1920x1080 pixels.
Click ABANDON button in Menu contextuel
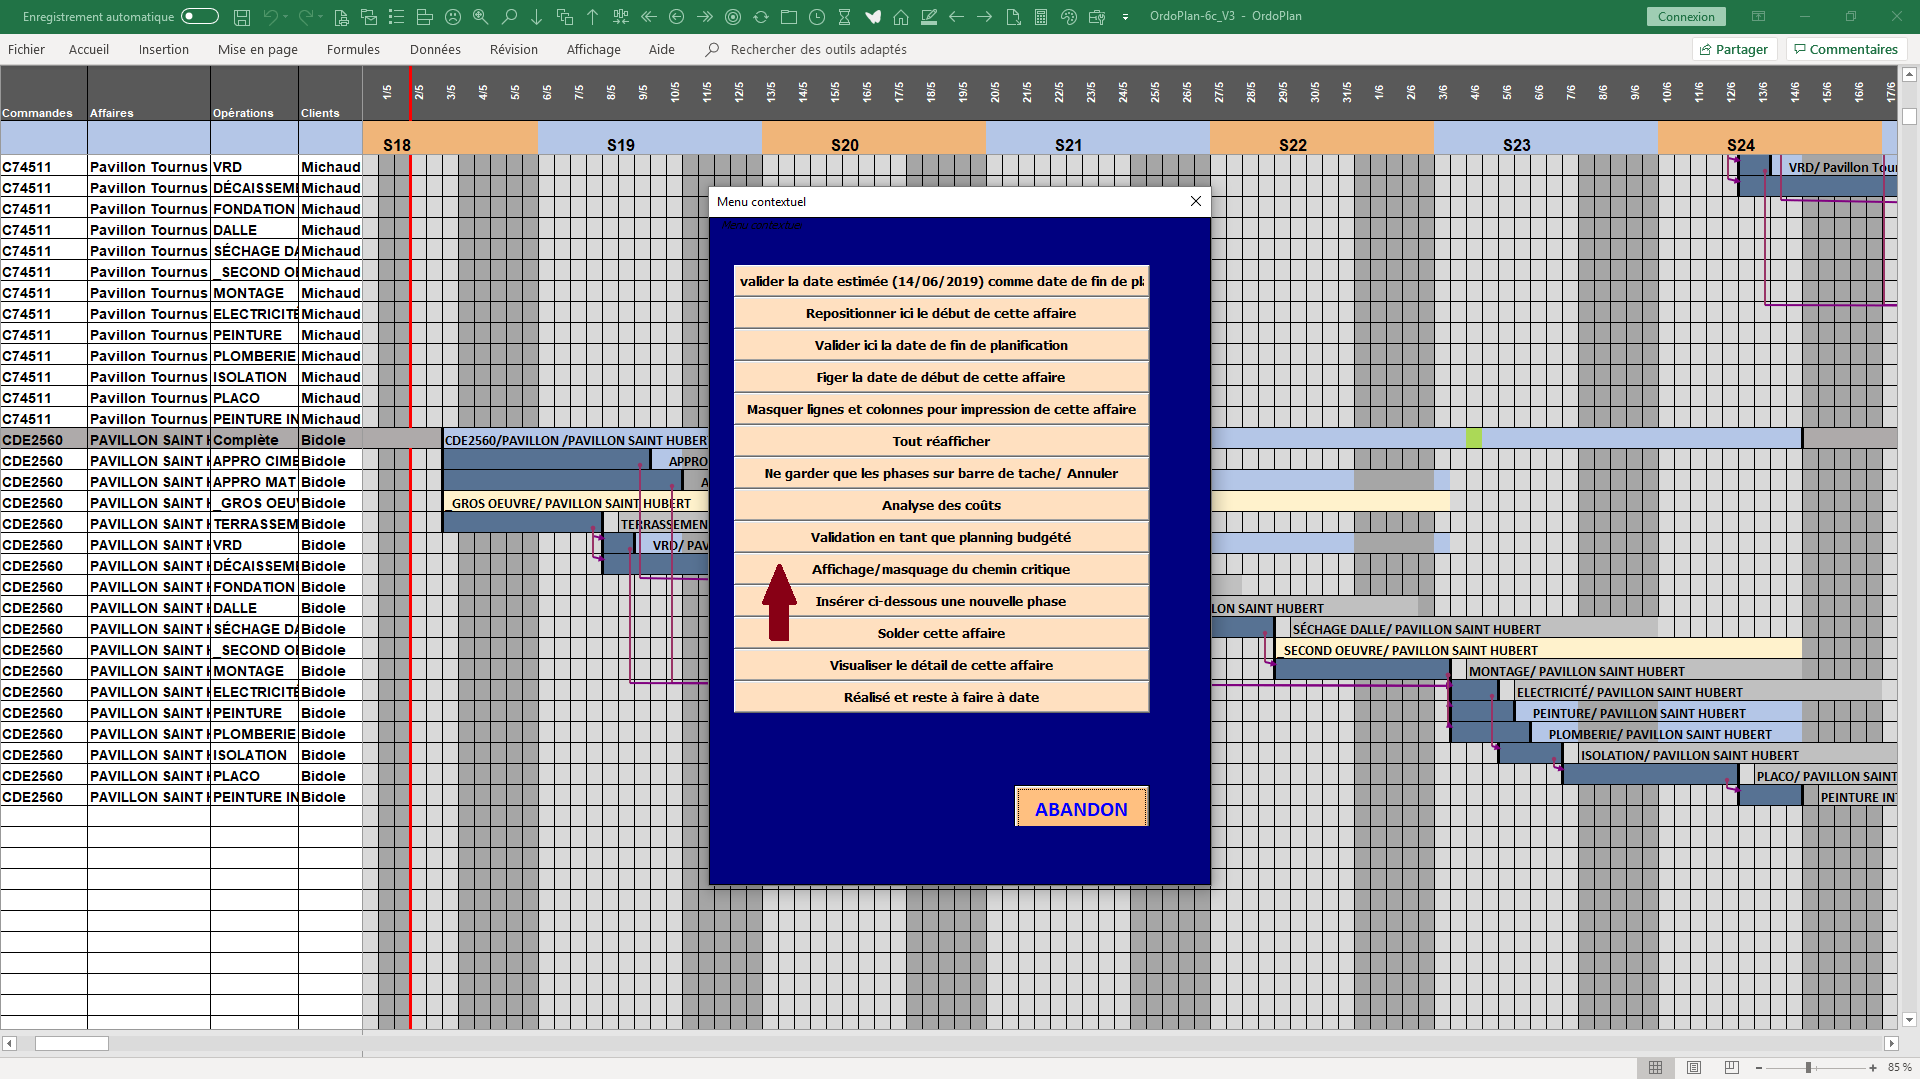[1081, 808]
